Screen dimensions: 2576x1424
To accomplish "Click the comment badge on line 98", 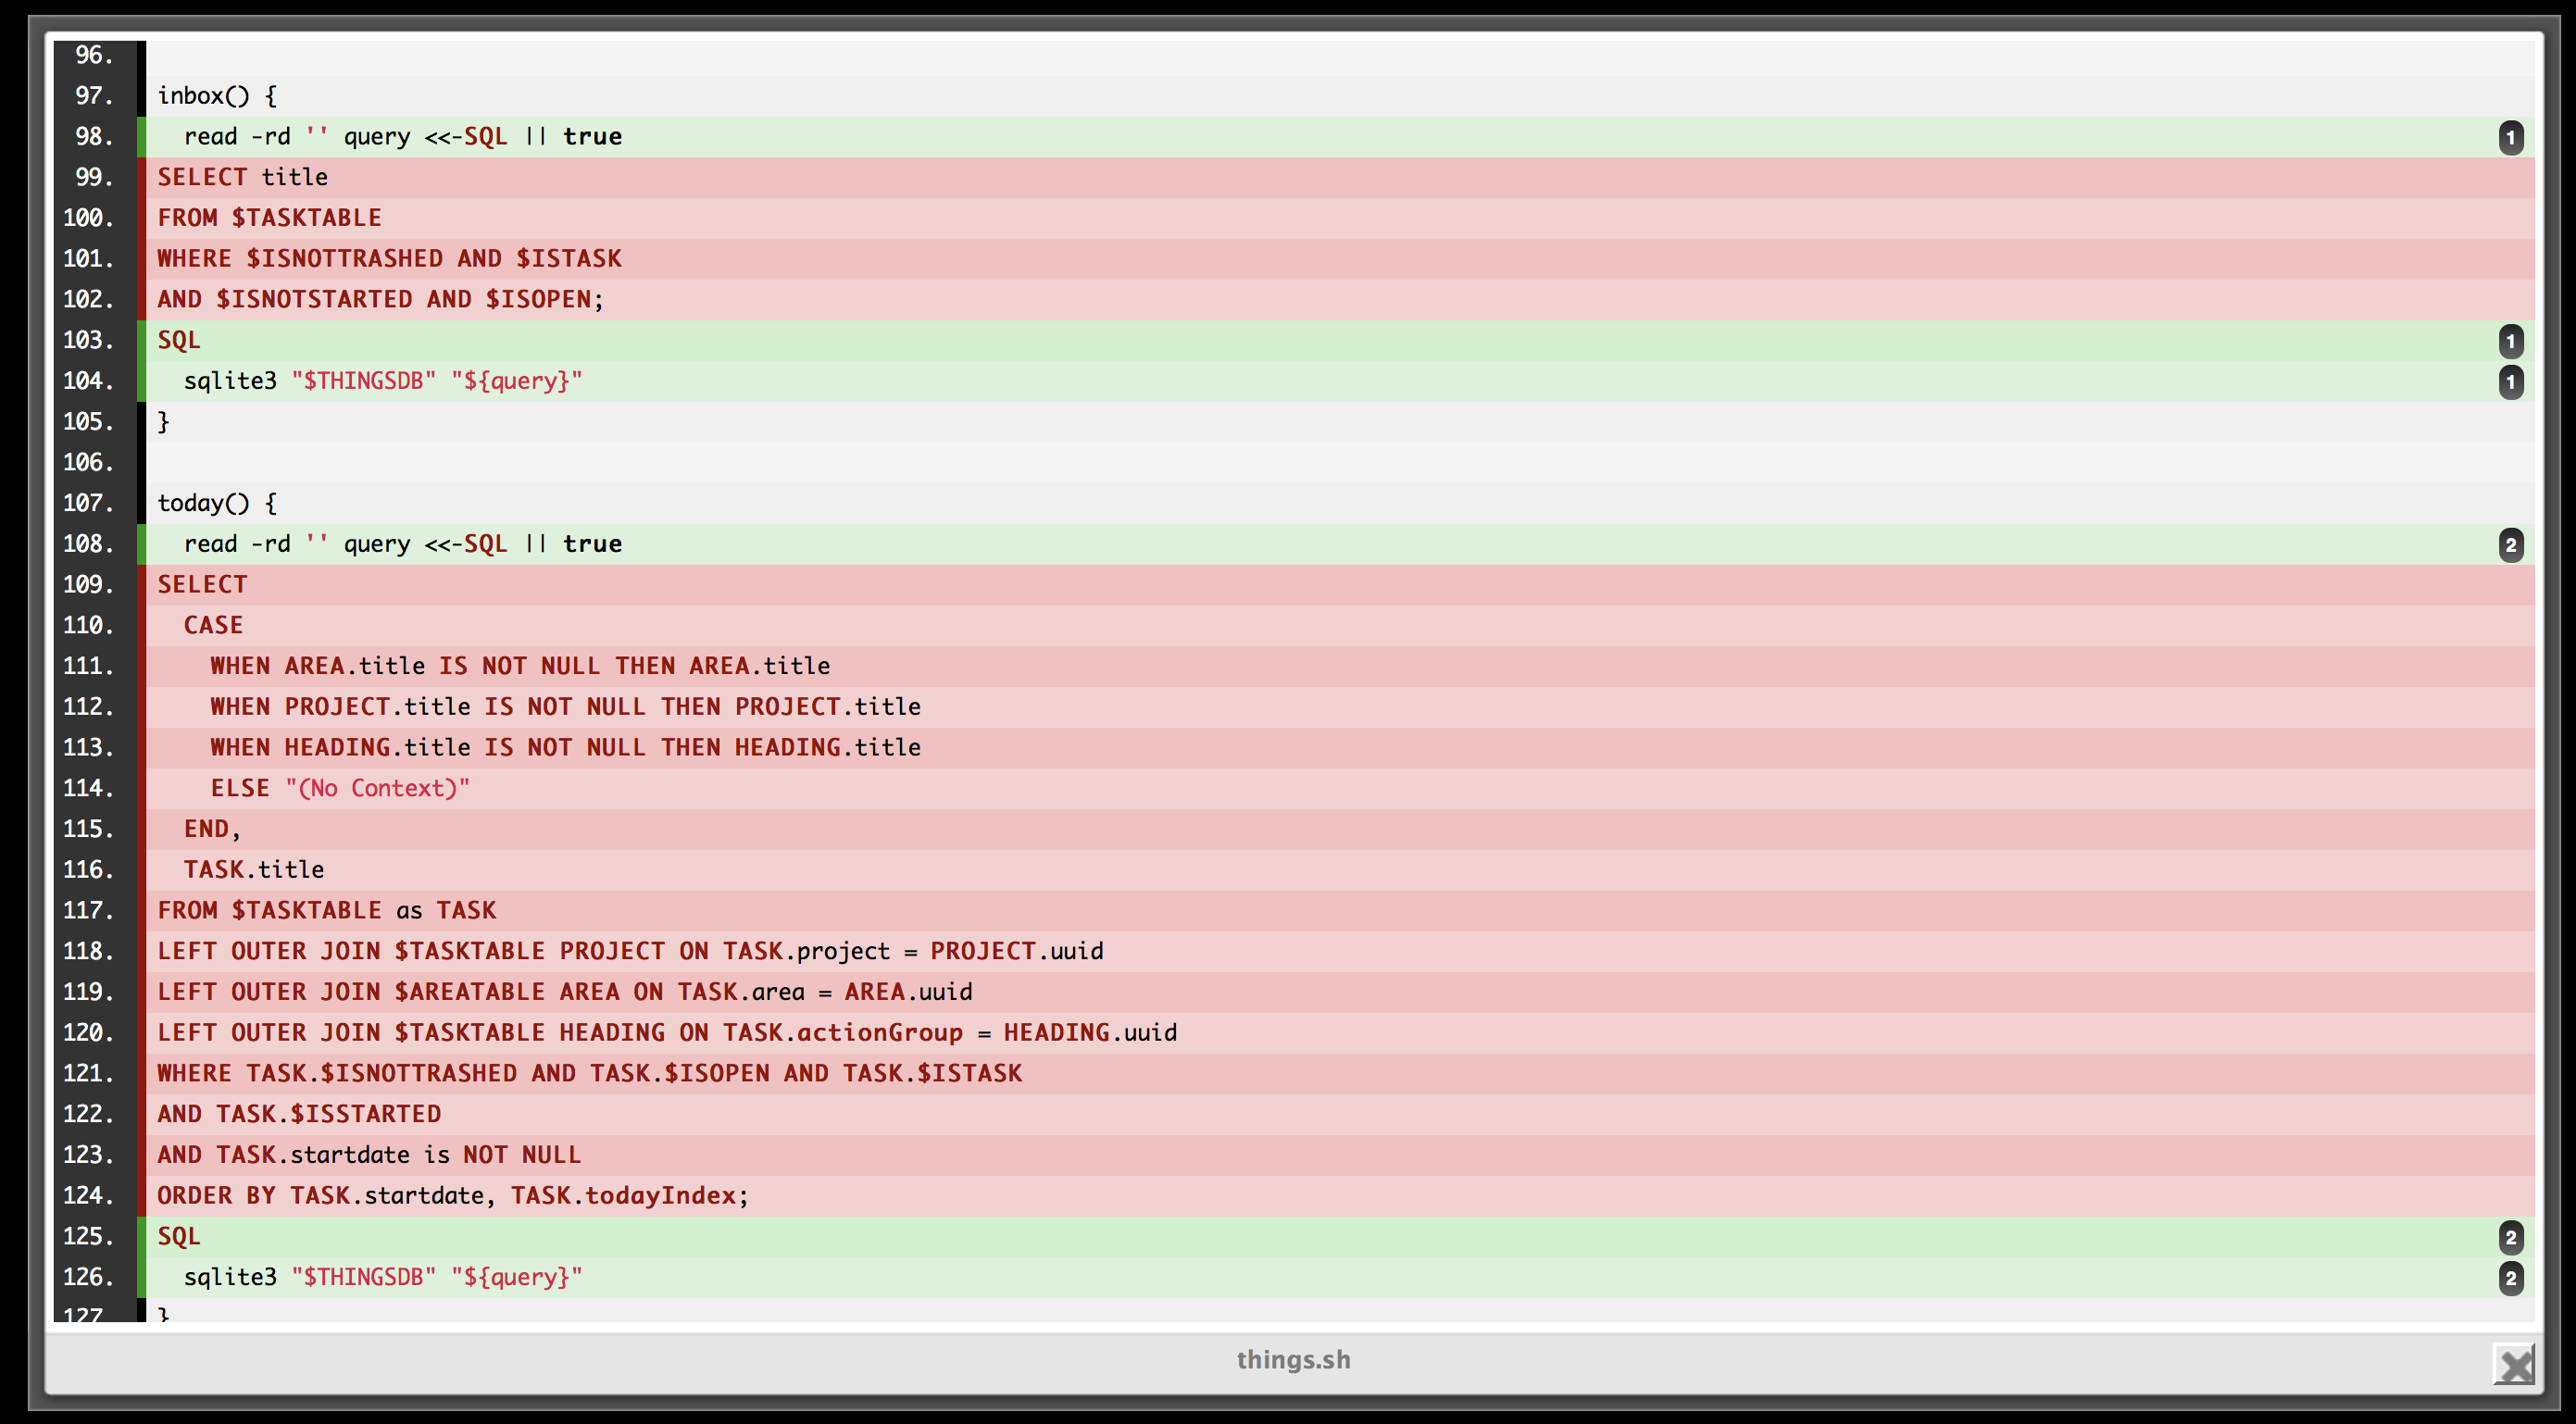I will (2511, 137).
